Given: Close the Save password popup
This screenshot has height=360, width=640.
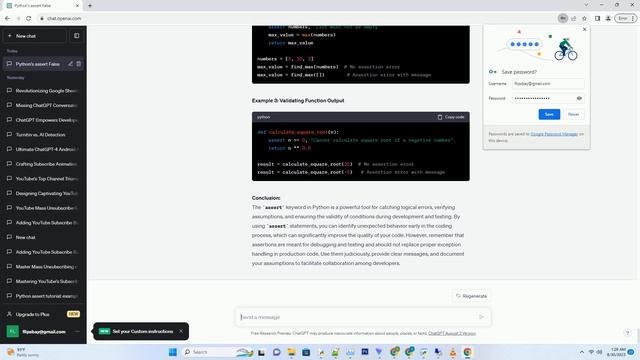Looking at the screenshot, I should point(584,29).
